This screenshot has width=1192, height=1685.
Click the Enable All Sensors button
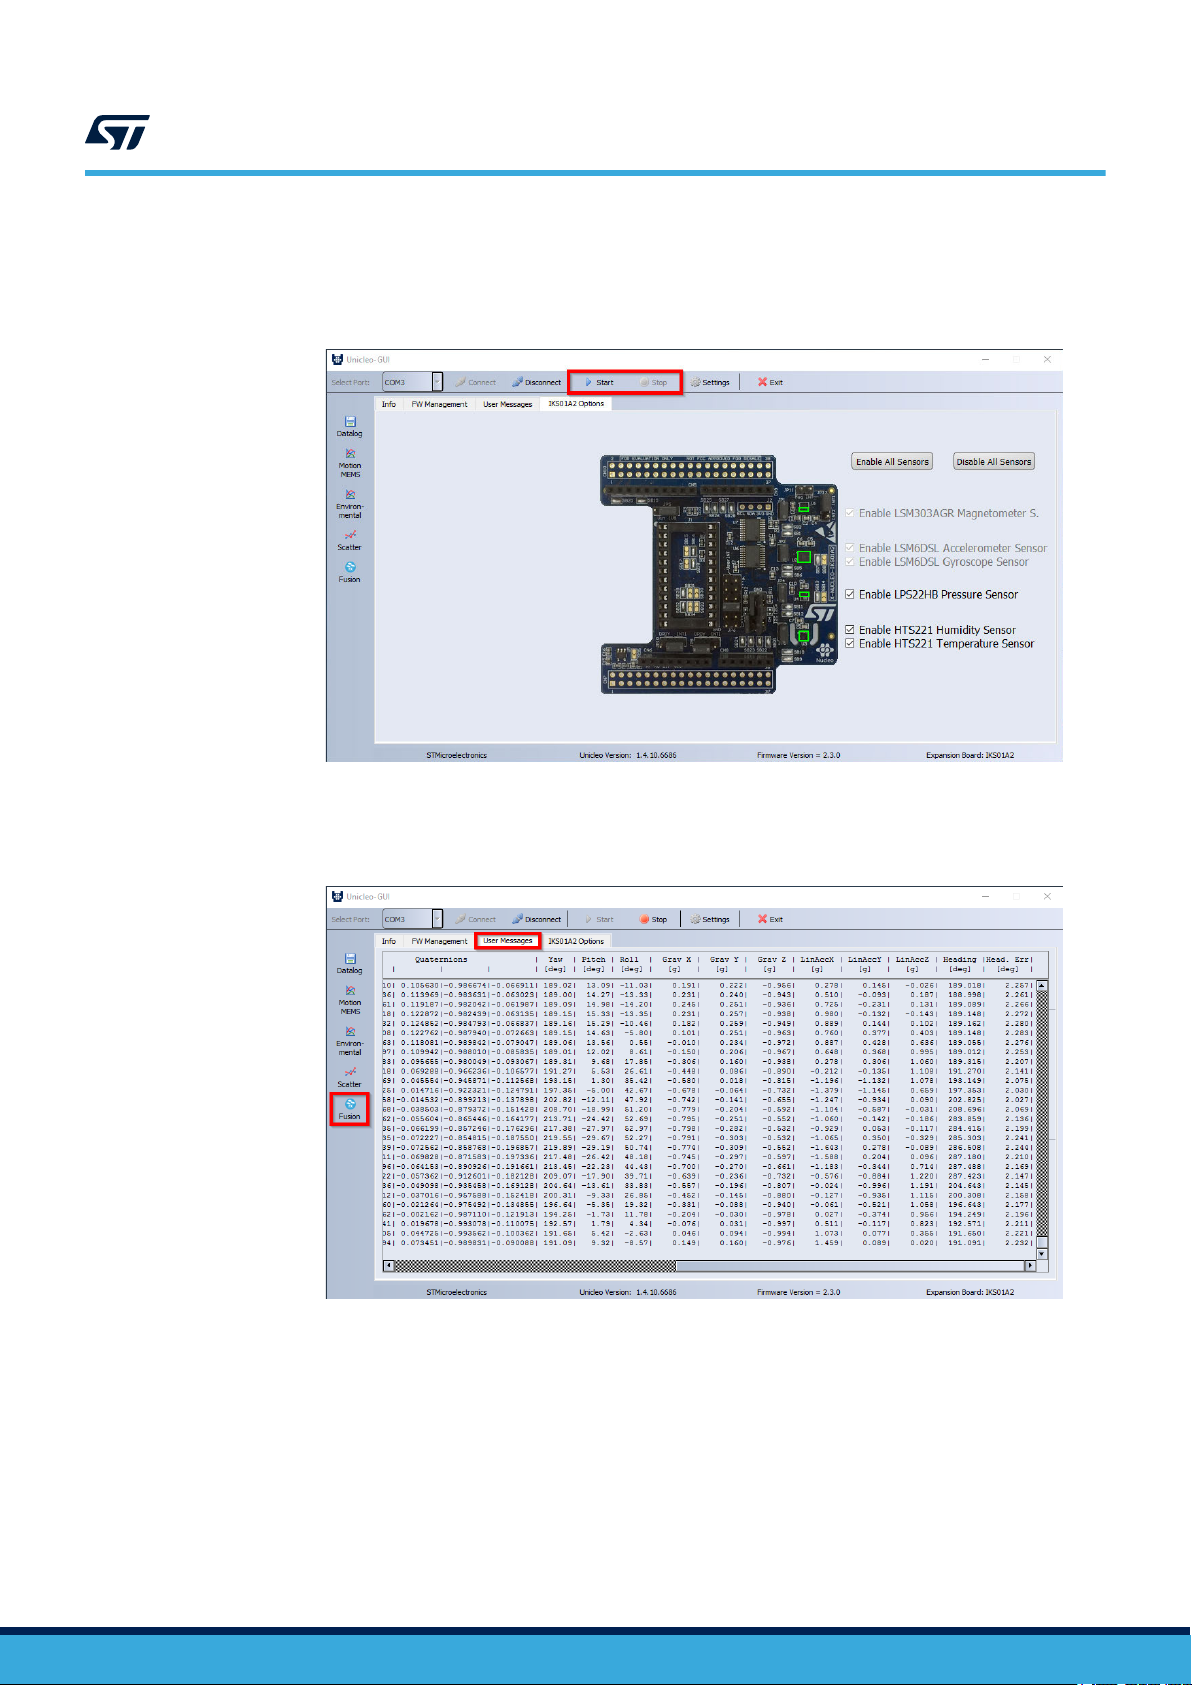(x=892, y=461)
